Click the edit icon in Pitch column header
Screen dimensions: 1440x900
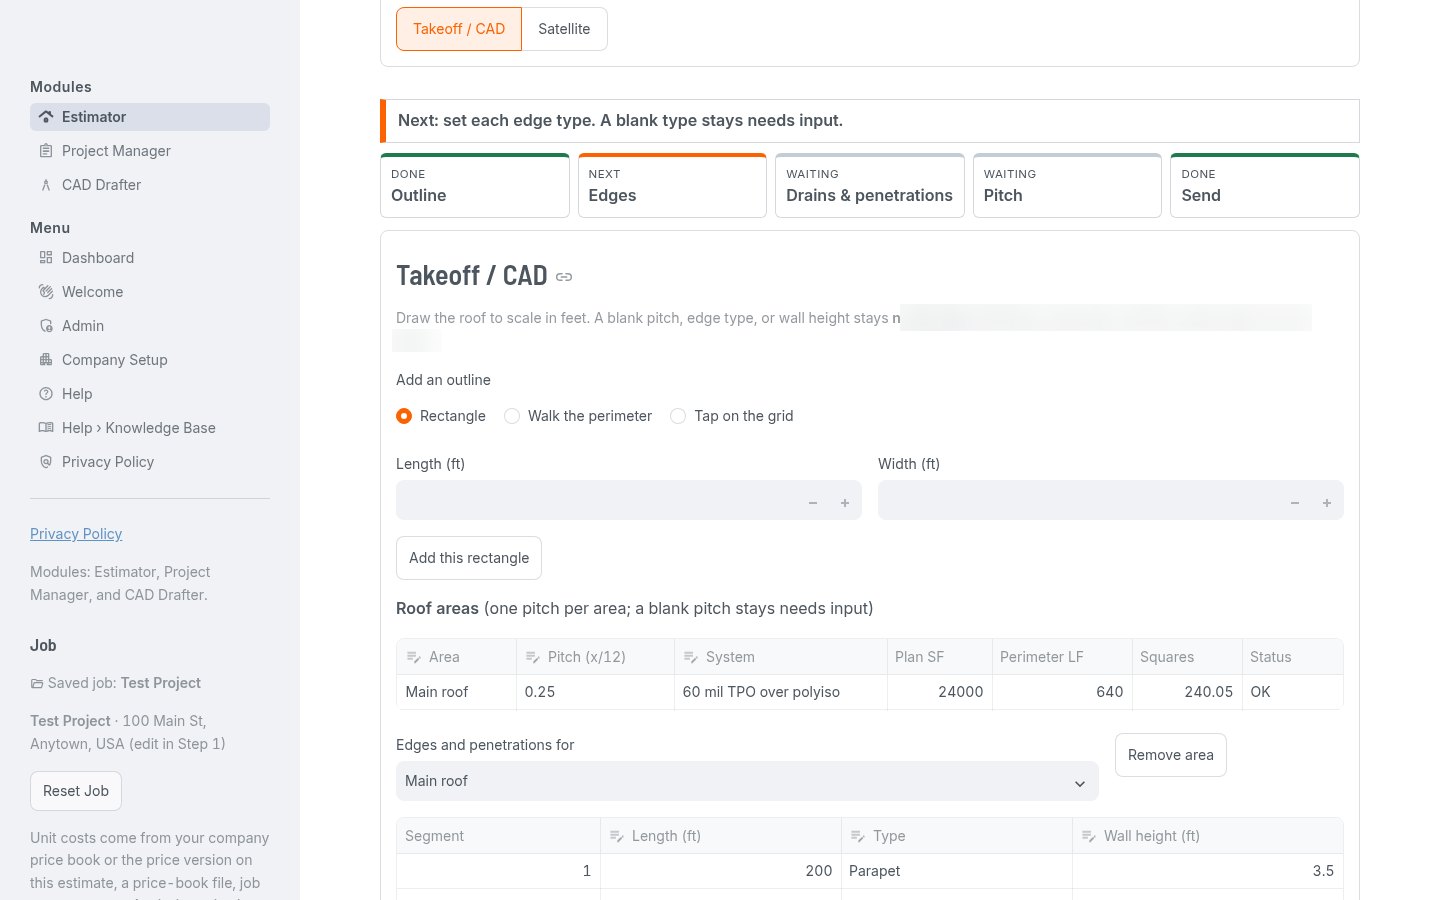(x=533, y=657)
